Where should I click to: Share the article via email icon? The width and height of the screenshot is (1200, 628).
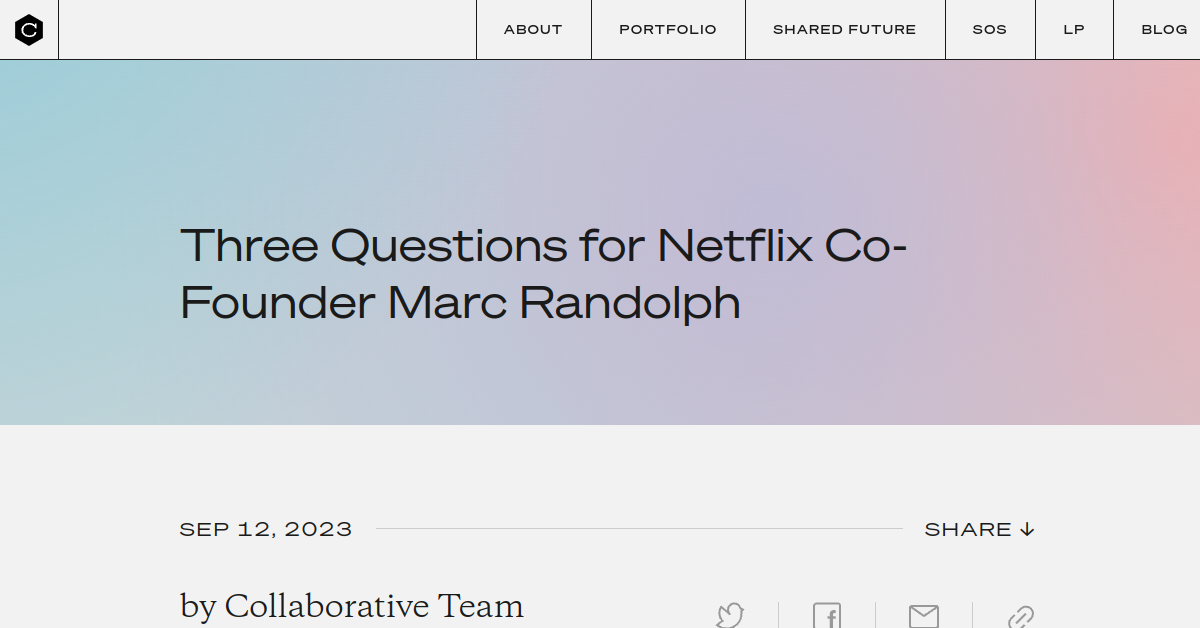point(923,615)
